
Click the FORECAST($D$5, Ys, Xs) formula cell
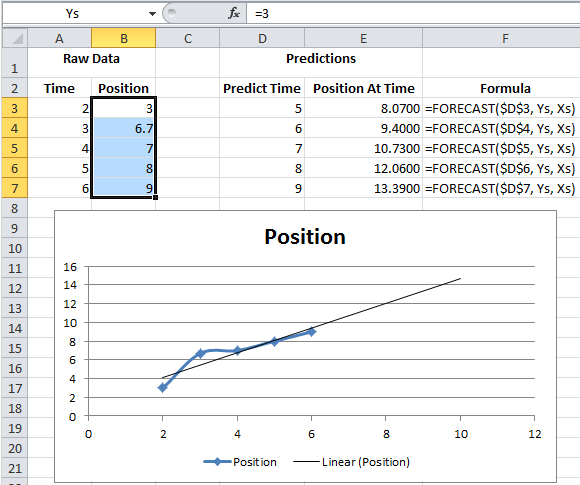[500, 148]
